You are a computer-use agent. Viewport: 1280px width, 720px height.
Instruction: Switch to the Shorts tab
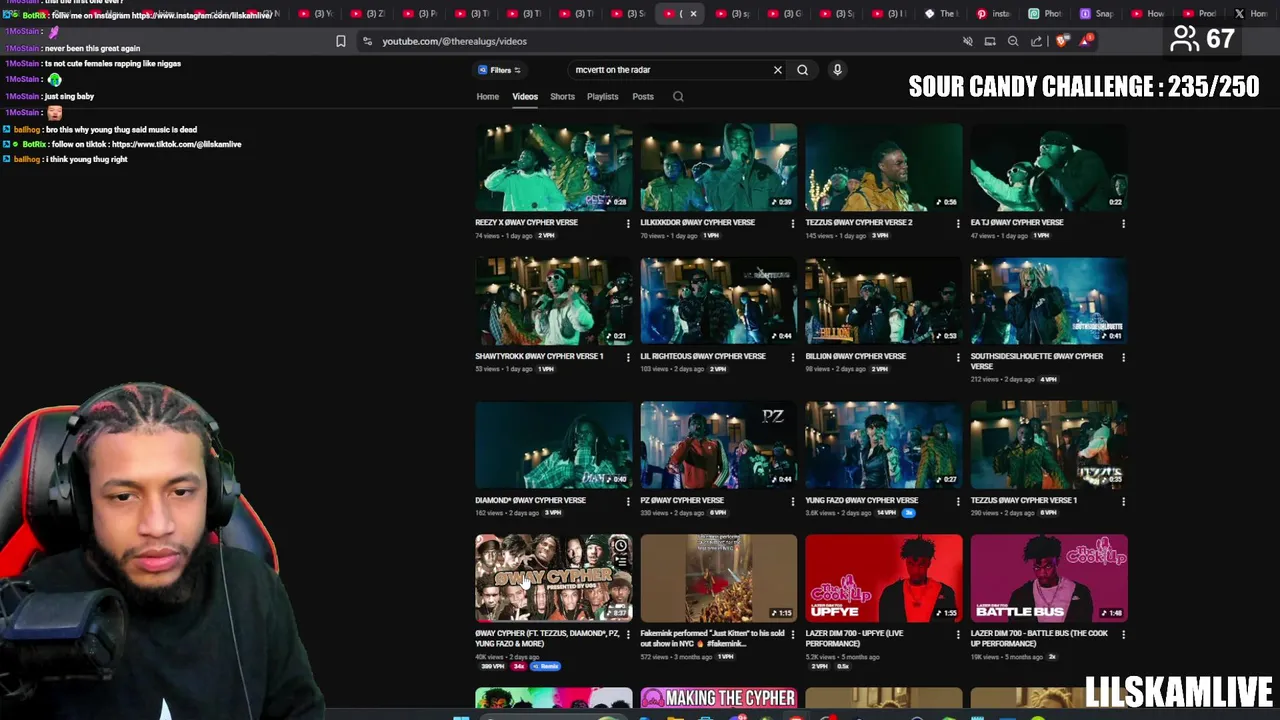click(562, 97)
